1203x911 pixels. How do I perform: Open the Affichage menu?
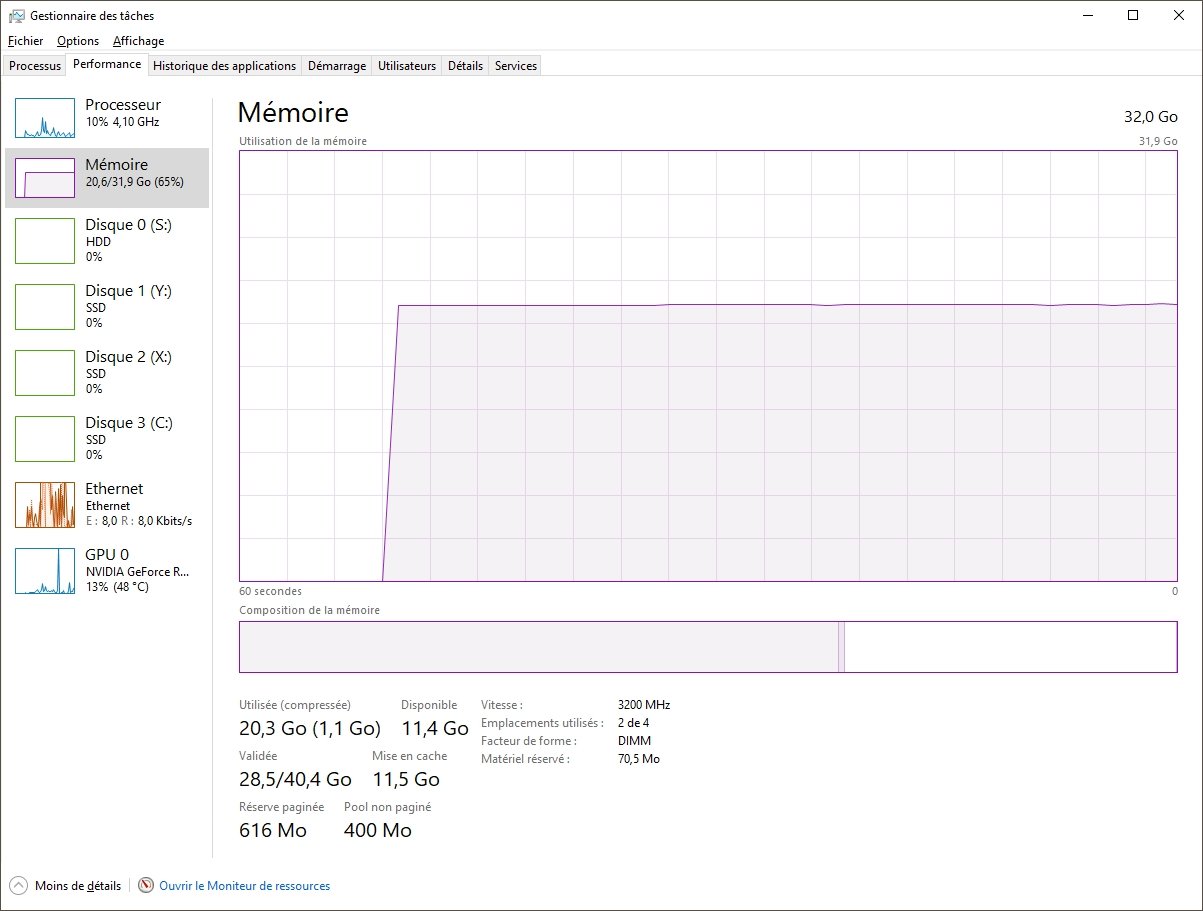(138, 41)
